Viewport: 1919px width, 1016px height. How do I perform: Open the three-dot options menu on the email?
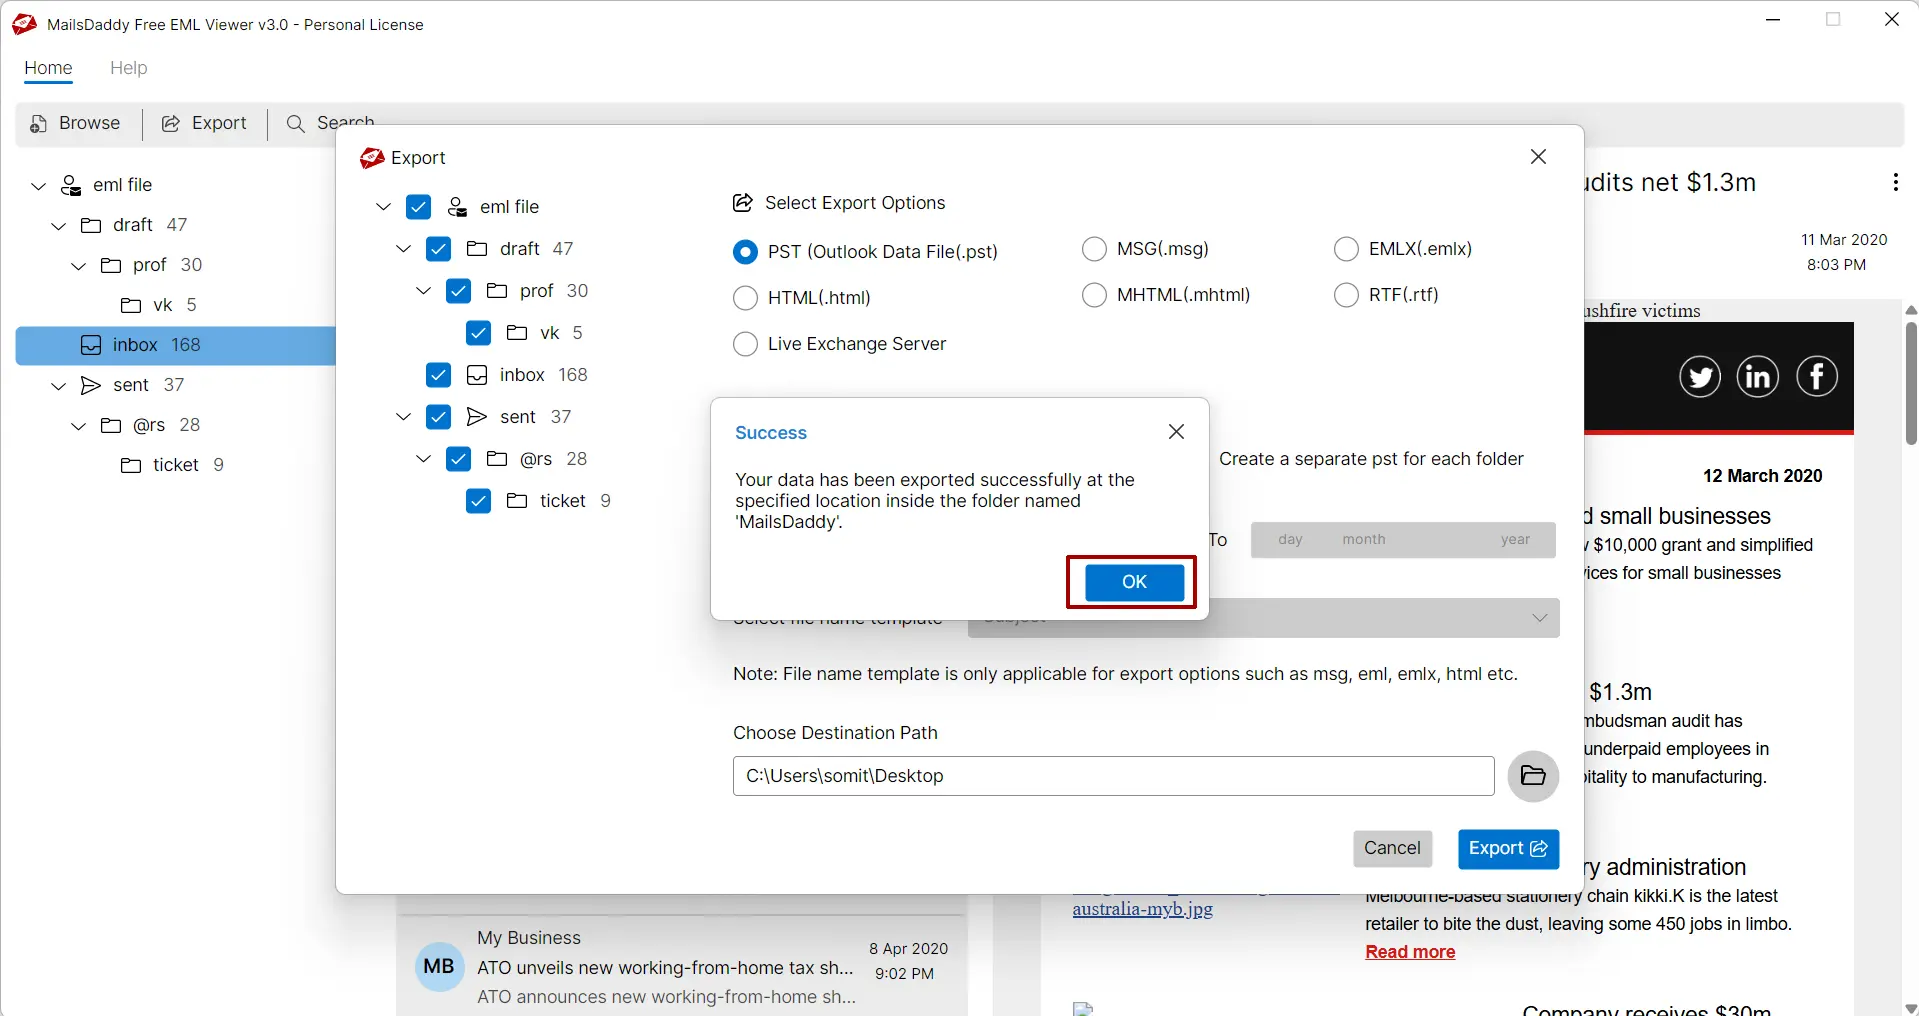pyautogui.click(x=1894, y=182)
